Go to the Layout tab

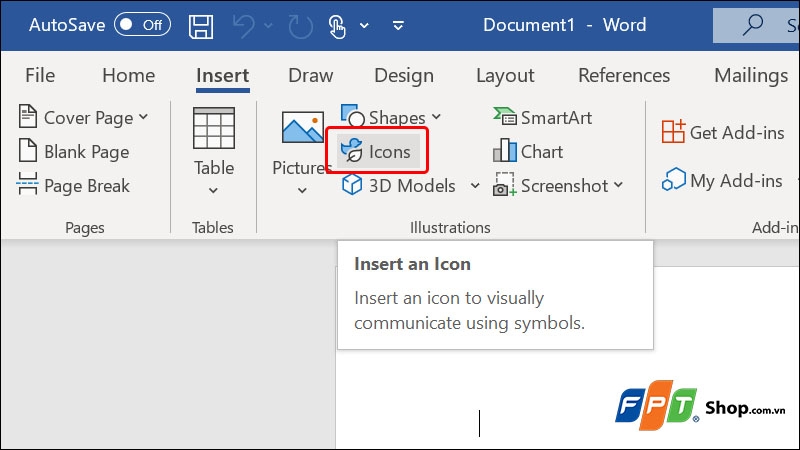point(505,76)
